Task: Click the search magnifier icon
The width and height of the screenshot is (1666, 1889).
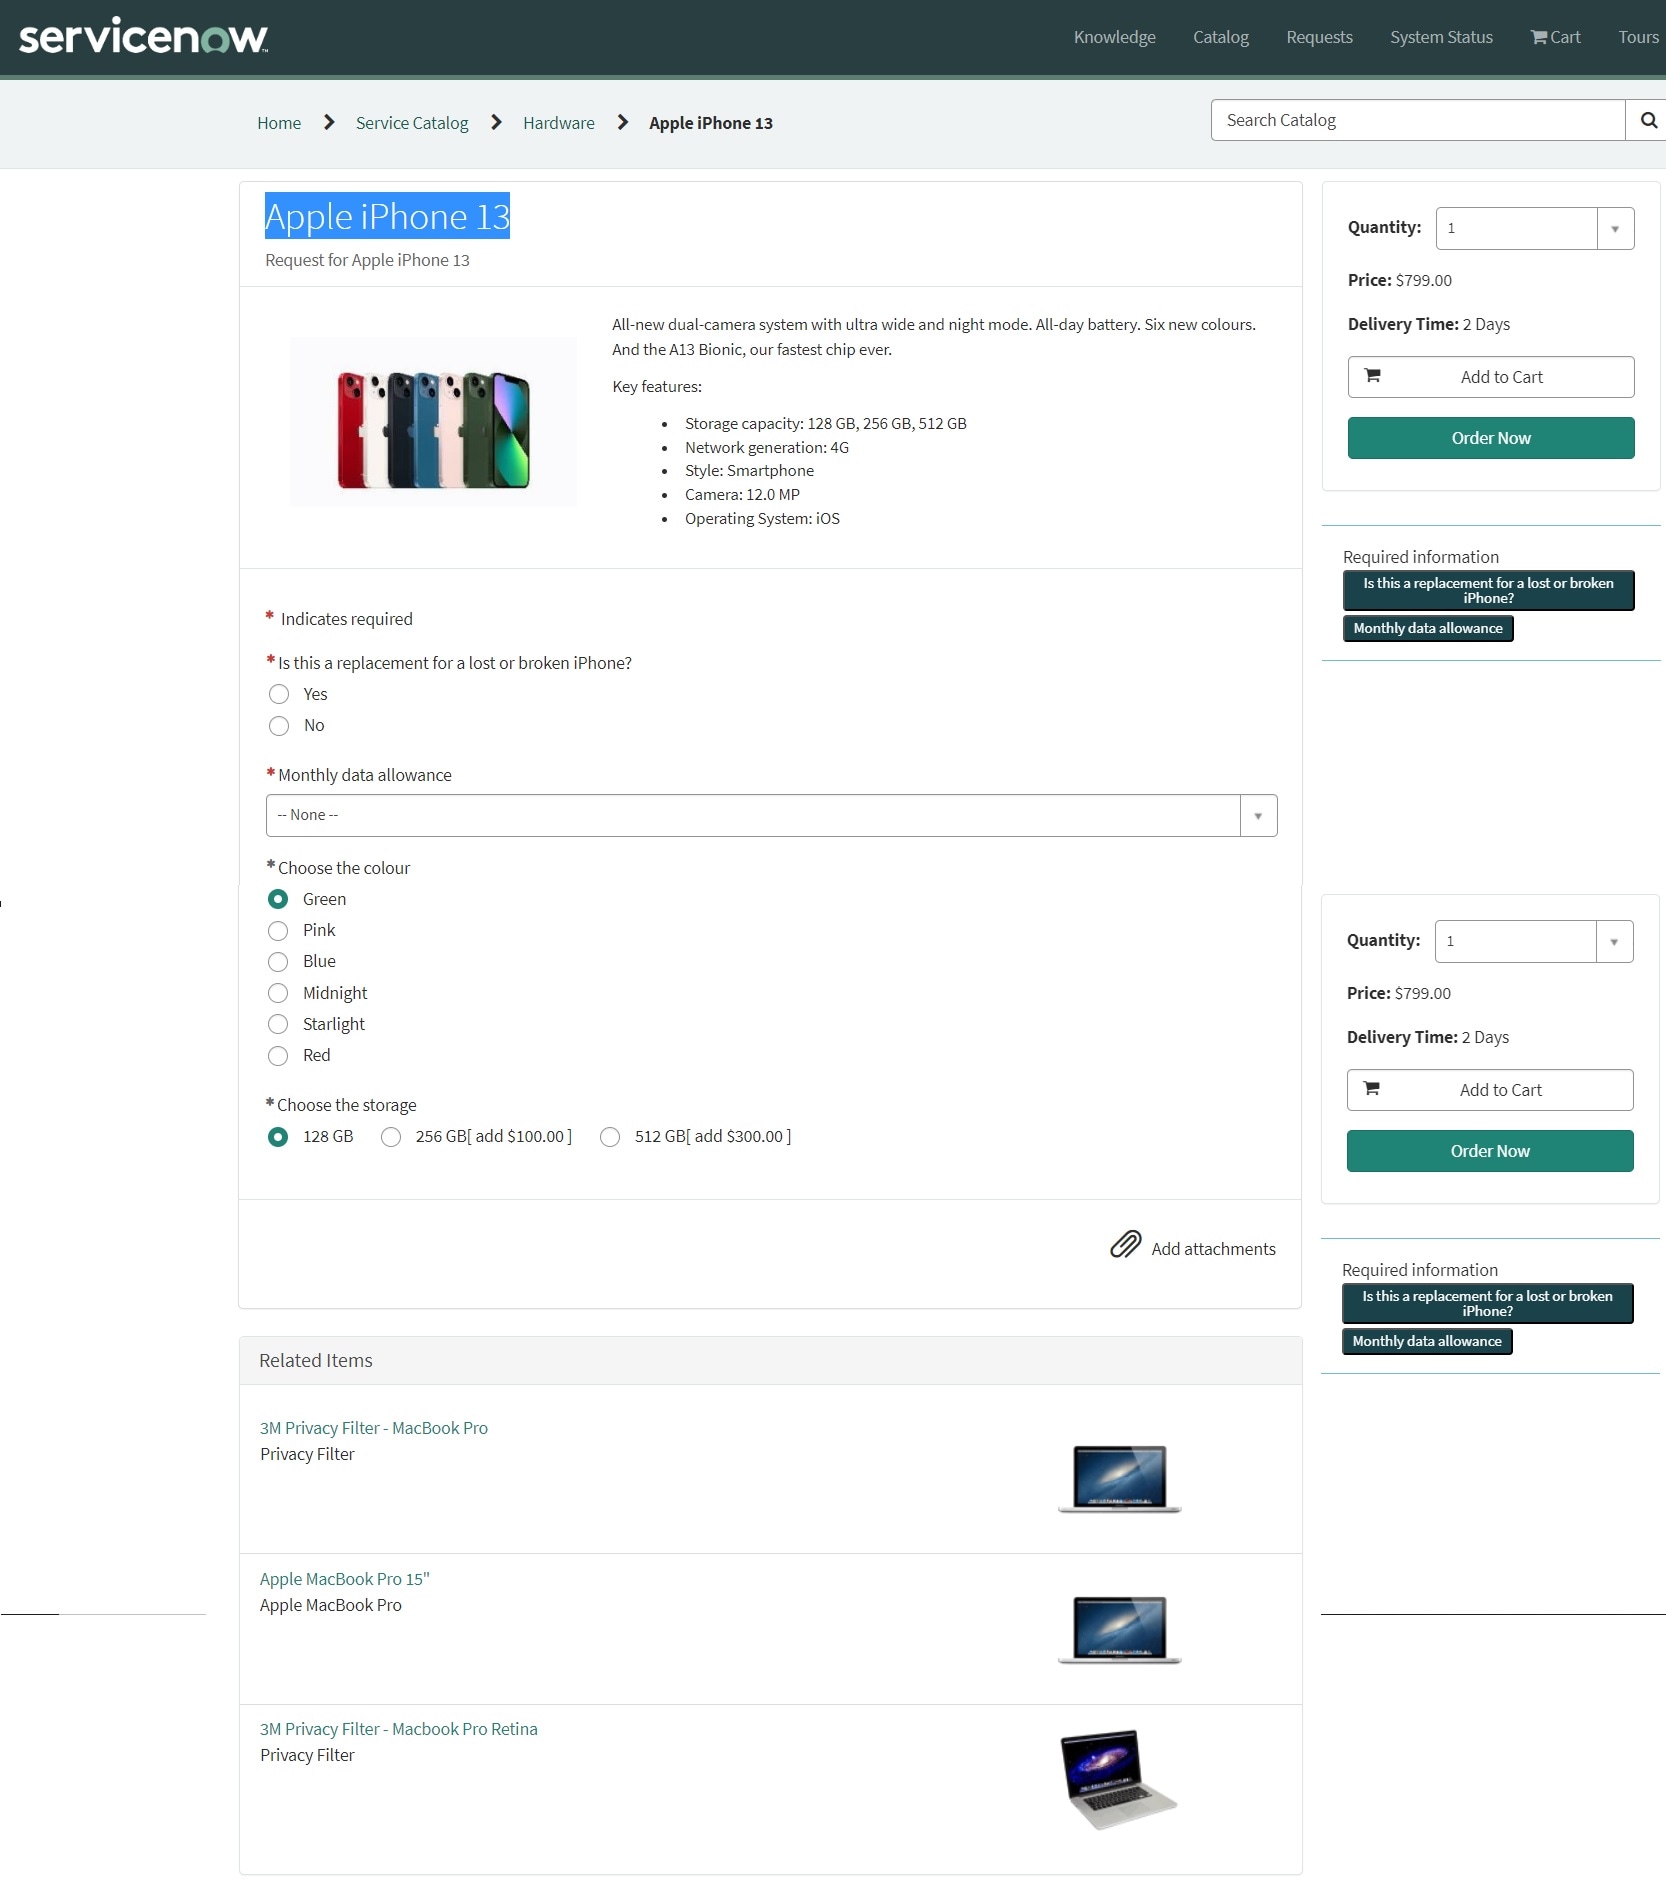Action: (1647, 119)
